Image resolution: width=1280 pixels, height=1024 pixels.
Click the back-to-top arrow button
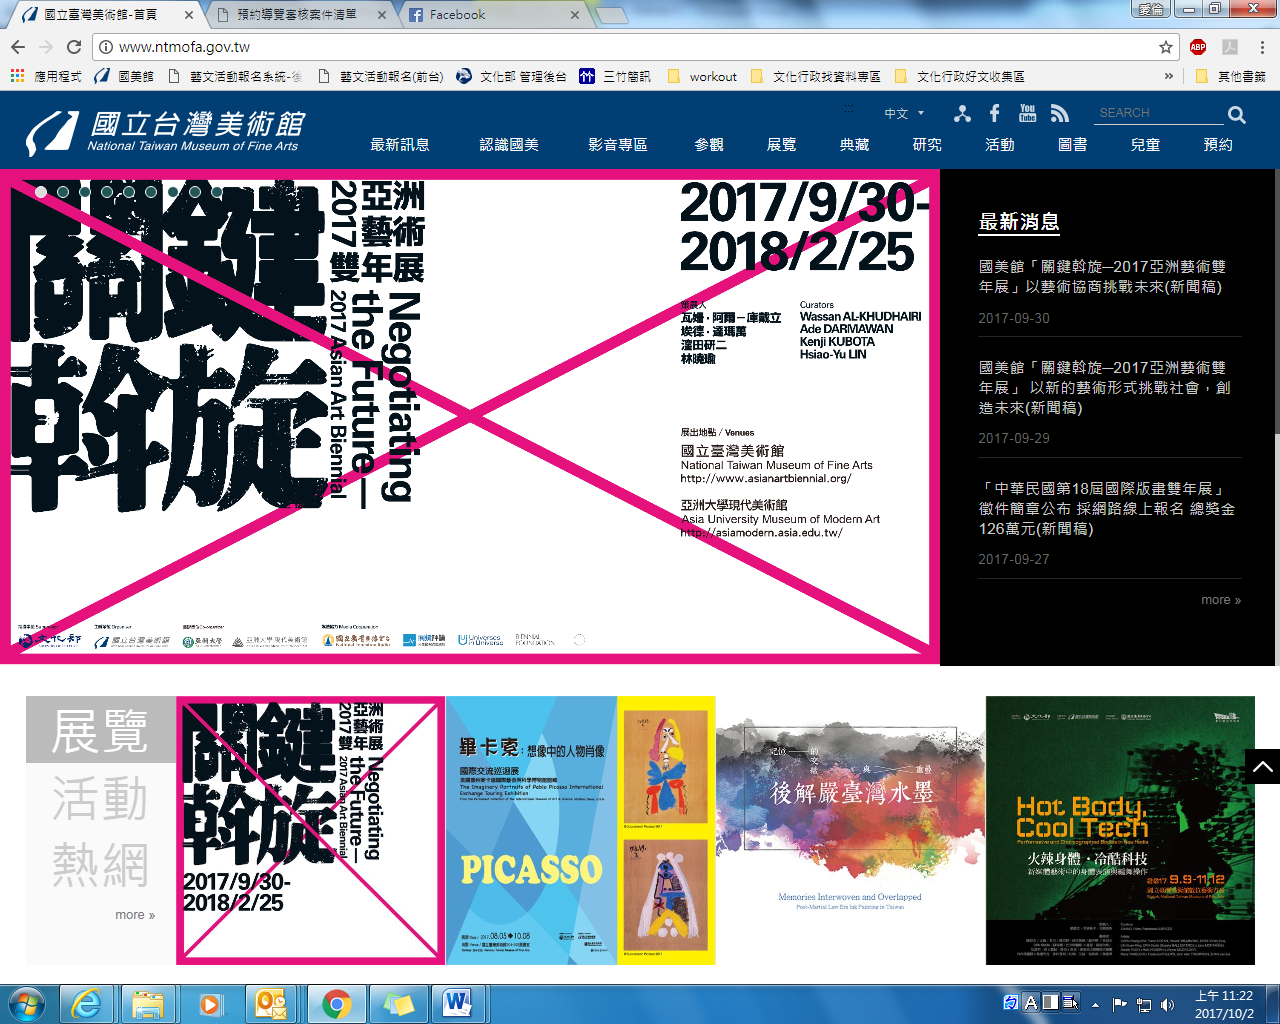1262,766
